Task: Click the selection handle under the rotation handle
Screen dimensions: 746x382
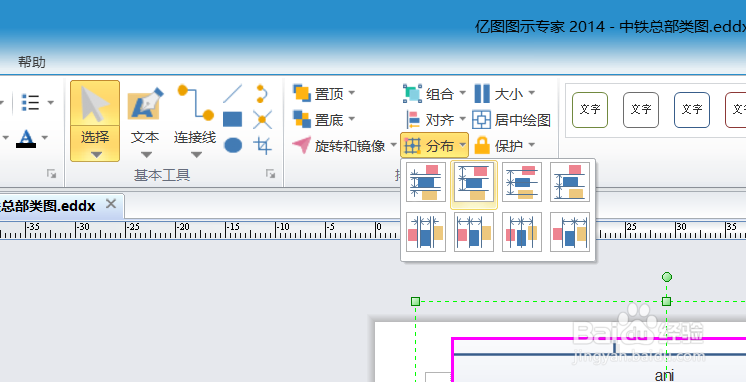Action: (667, 301)
